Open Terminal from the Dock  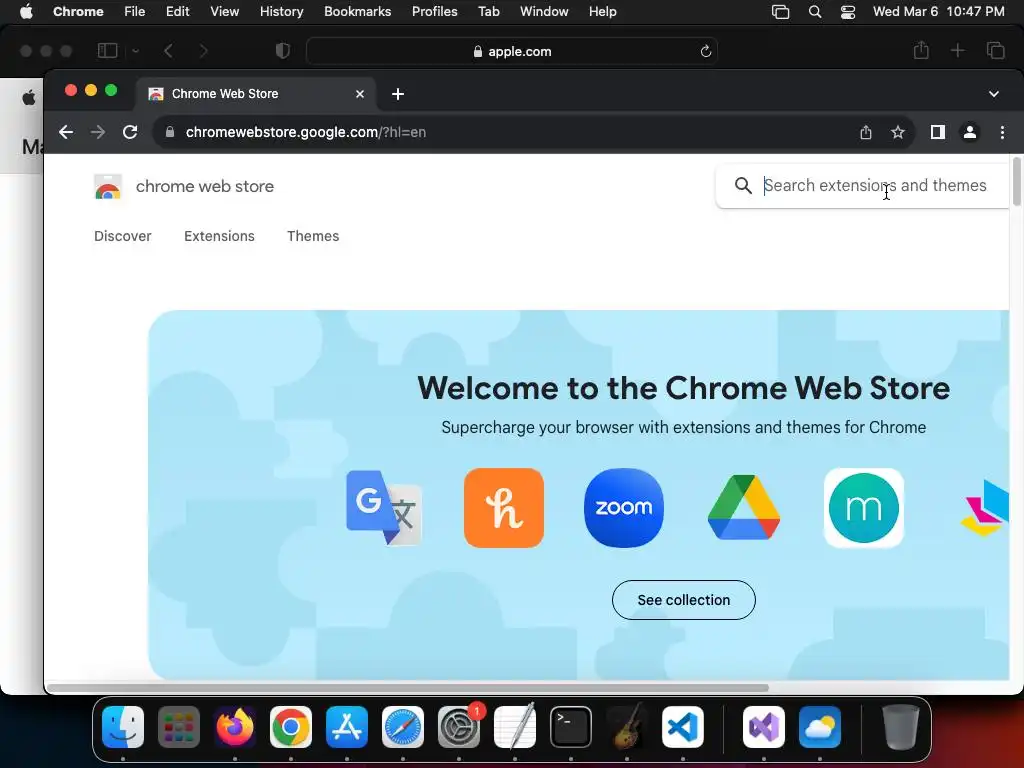tap(571, 727)
